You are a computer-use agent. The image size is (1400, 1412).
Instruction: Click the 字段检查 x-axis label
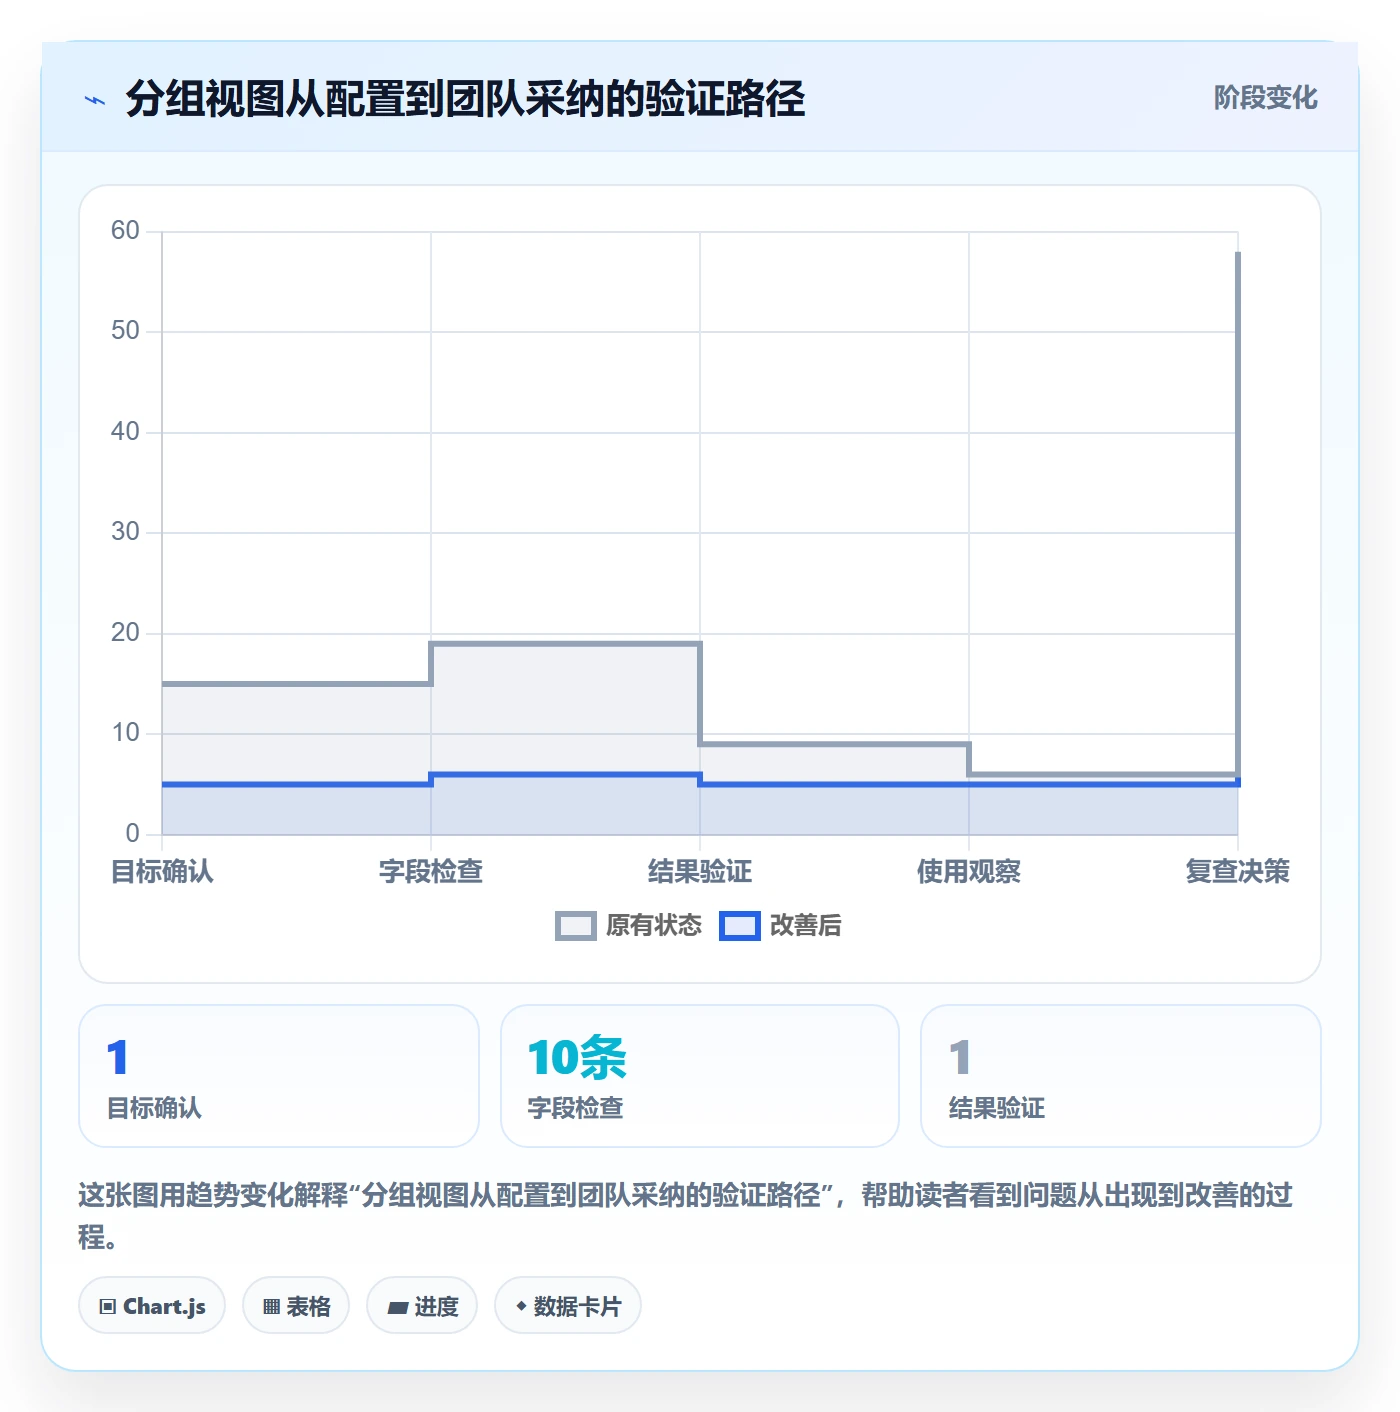(x=431, y=872)
